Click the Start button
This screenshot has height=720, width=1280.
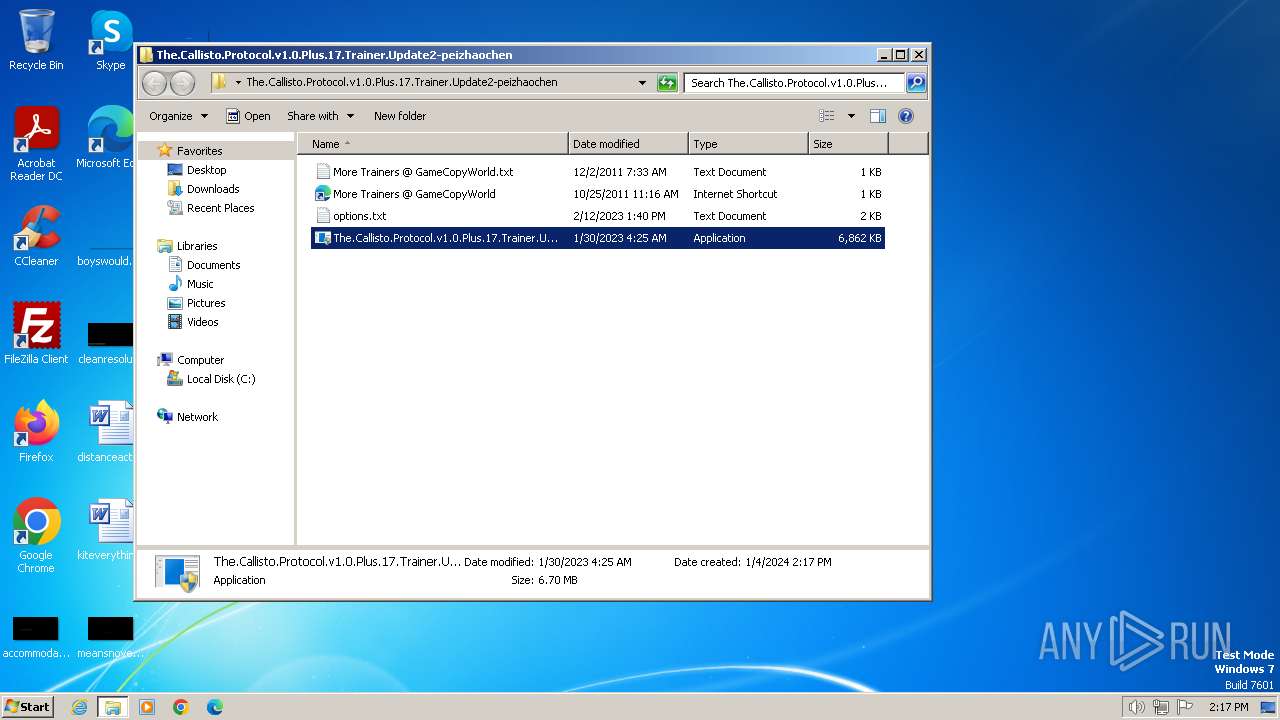tap(27, 706)
